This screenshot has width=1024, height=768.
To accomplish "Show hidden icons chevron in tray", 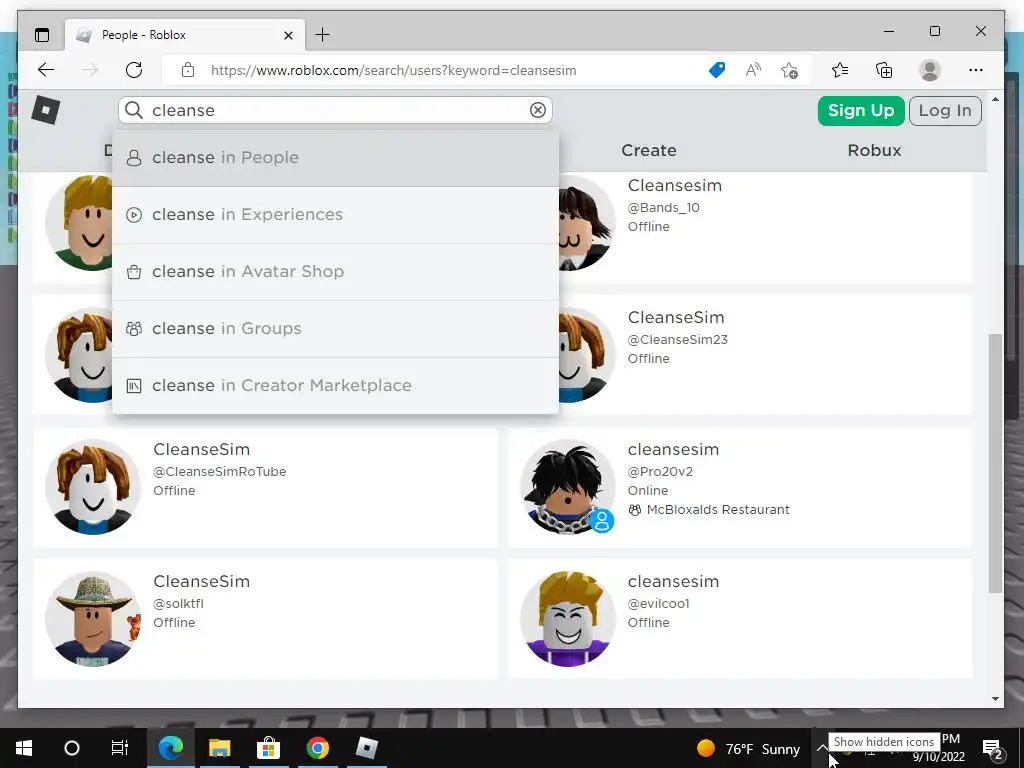I will (822, 748).
